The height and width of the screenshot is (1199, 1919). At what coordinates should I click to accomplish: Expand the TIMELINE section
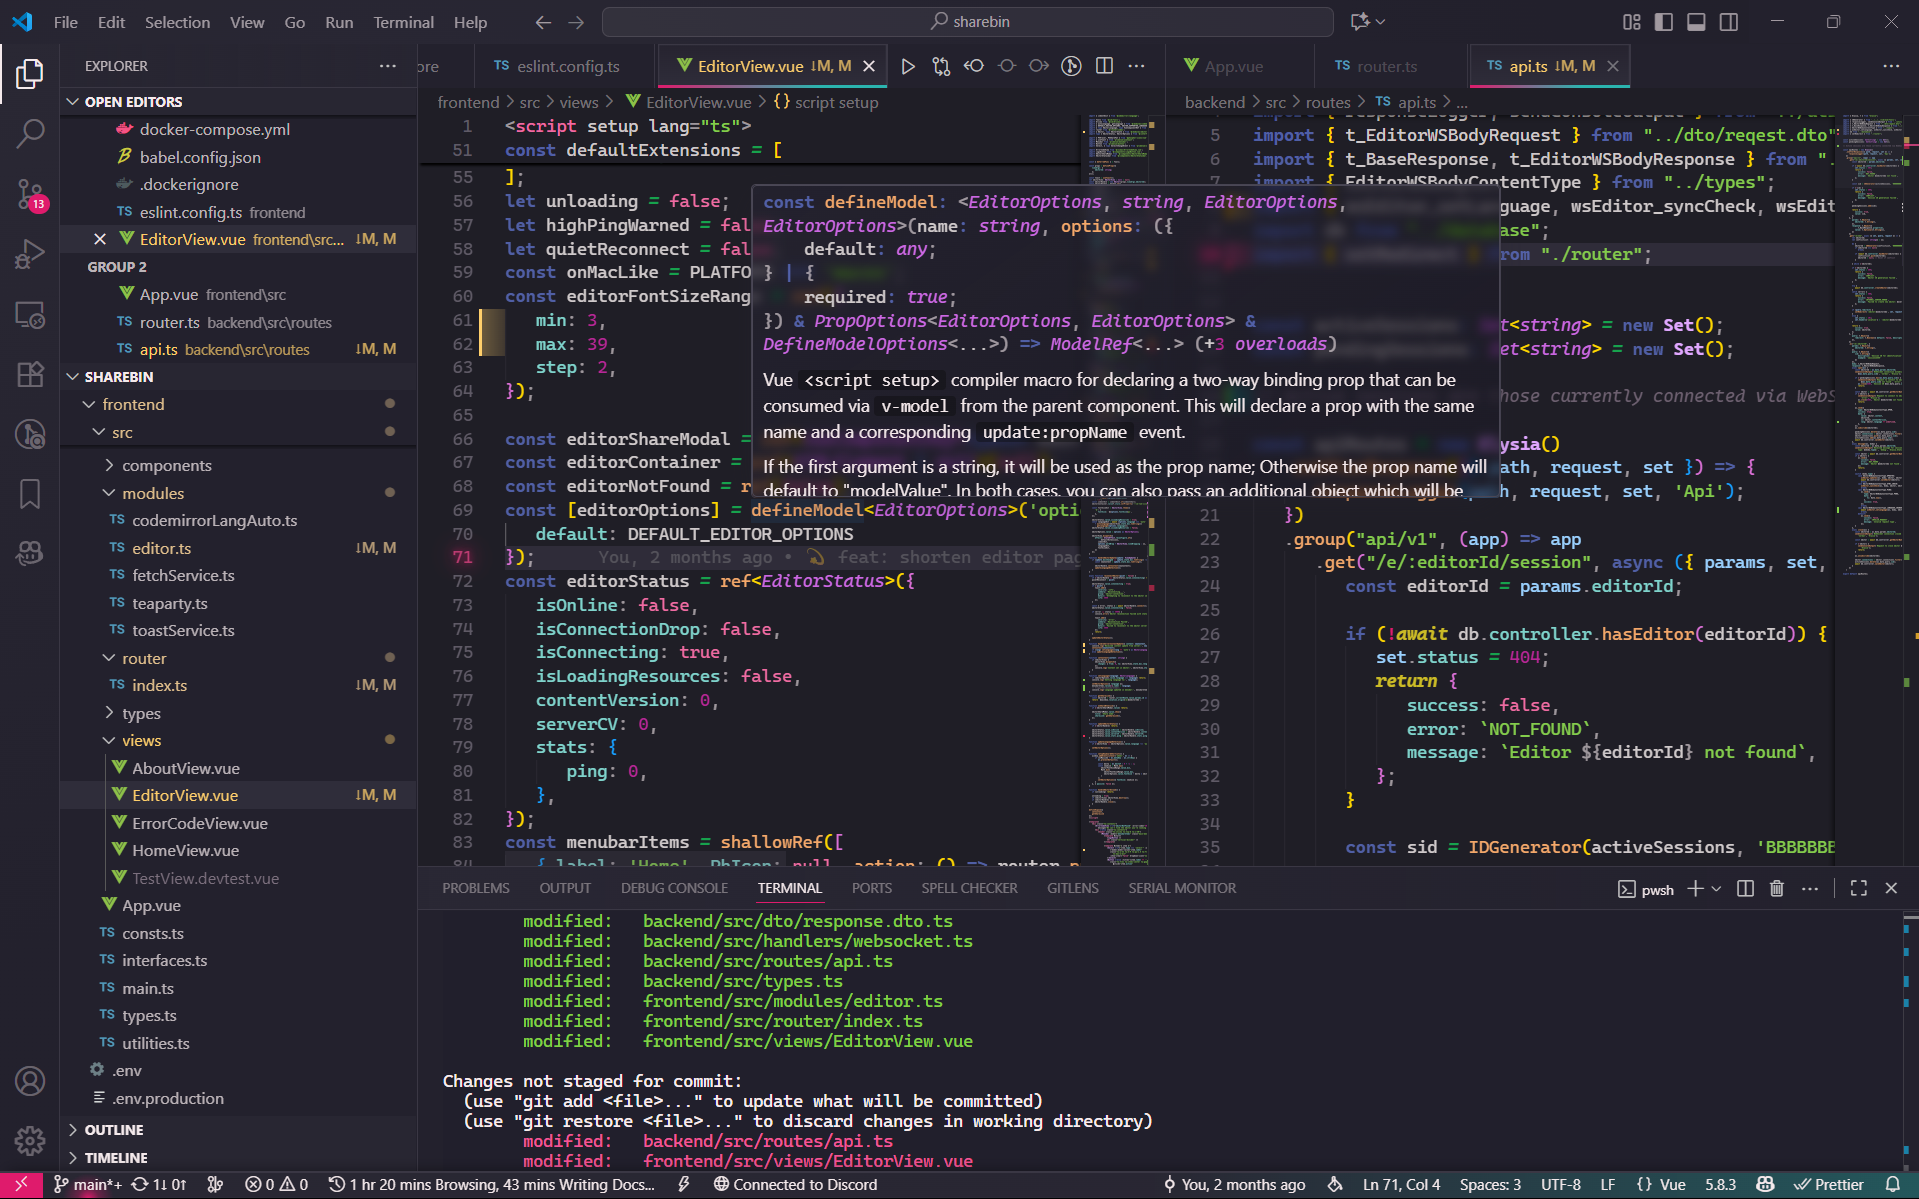click(x=238, y=1157)
